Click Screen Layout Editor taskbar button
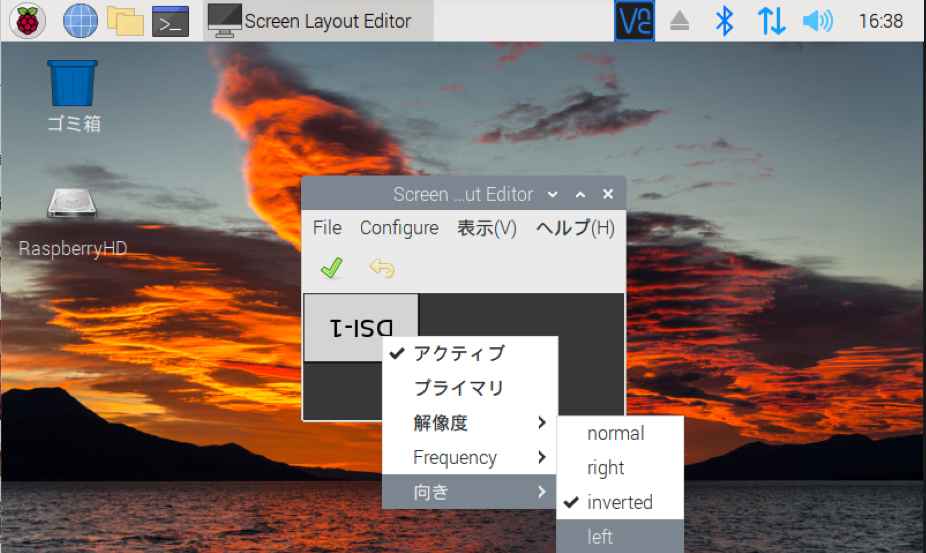 tap(318, 21)
